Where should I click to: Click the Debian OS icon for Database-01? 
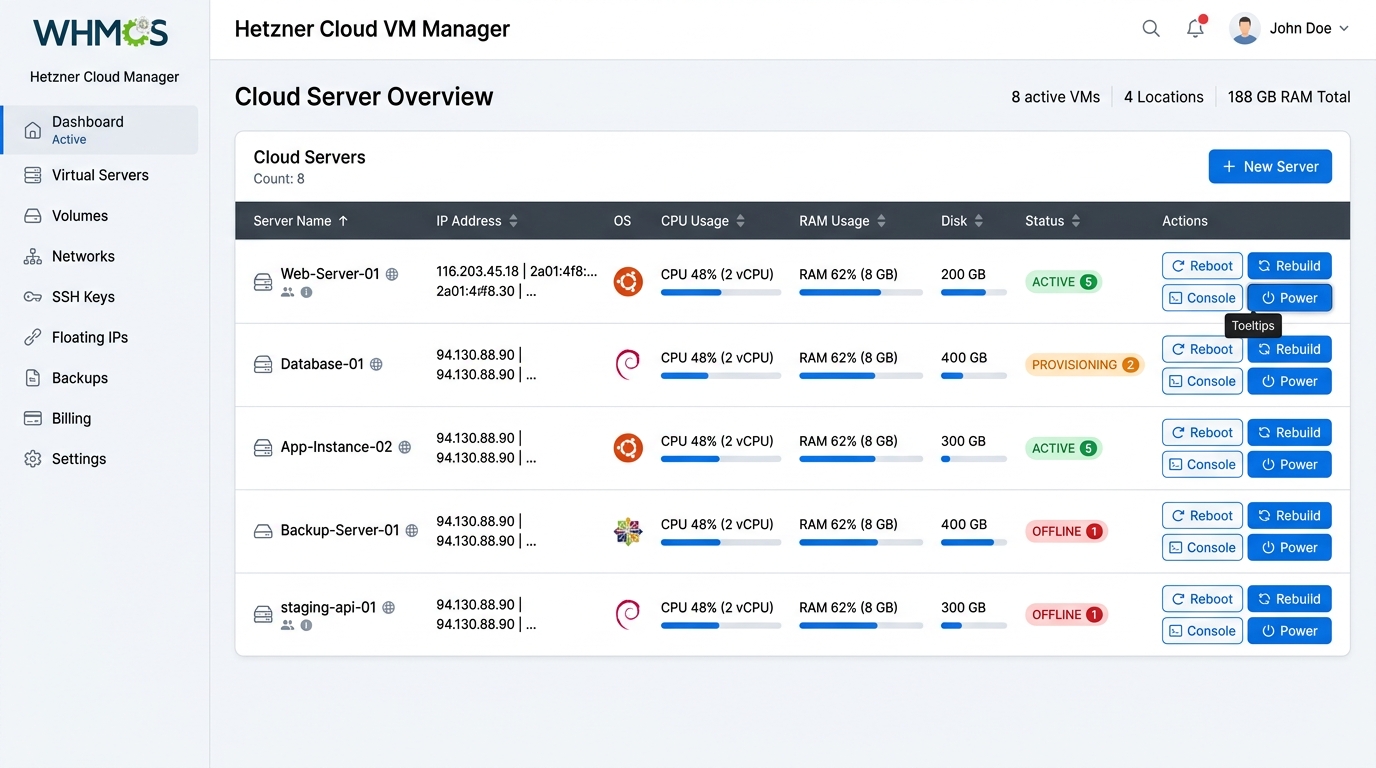[x=628, y=365]
